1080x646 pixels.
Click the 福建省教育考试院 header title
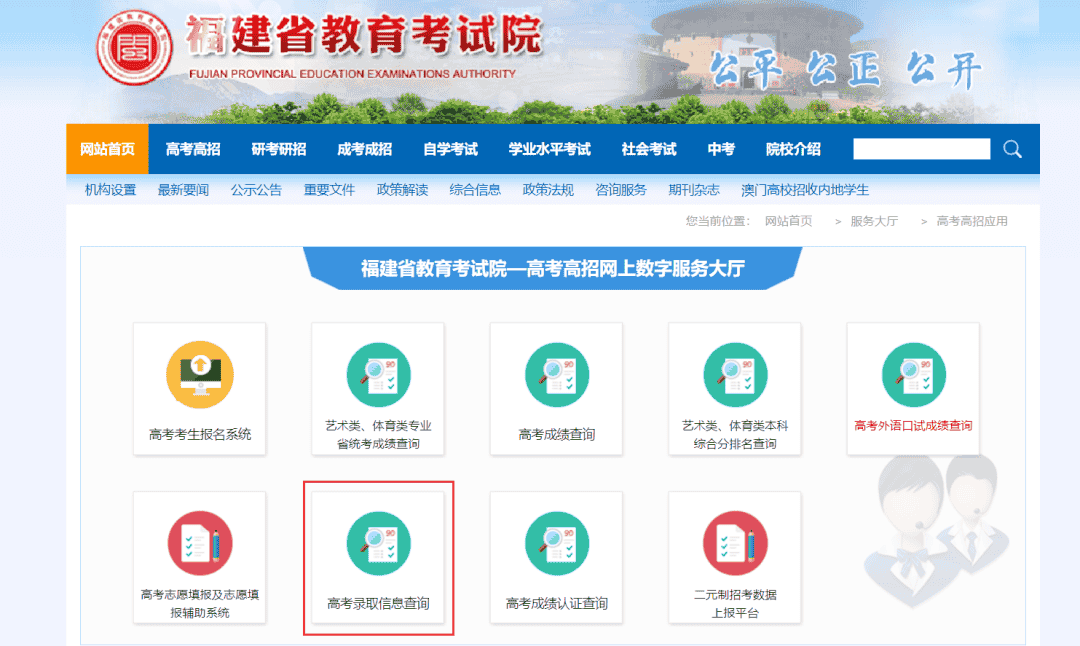364,34
